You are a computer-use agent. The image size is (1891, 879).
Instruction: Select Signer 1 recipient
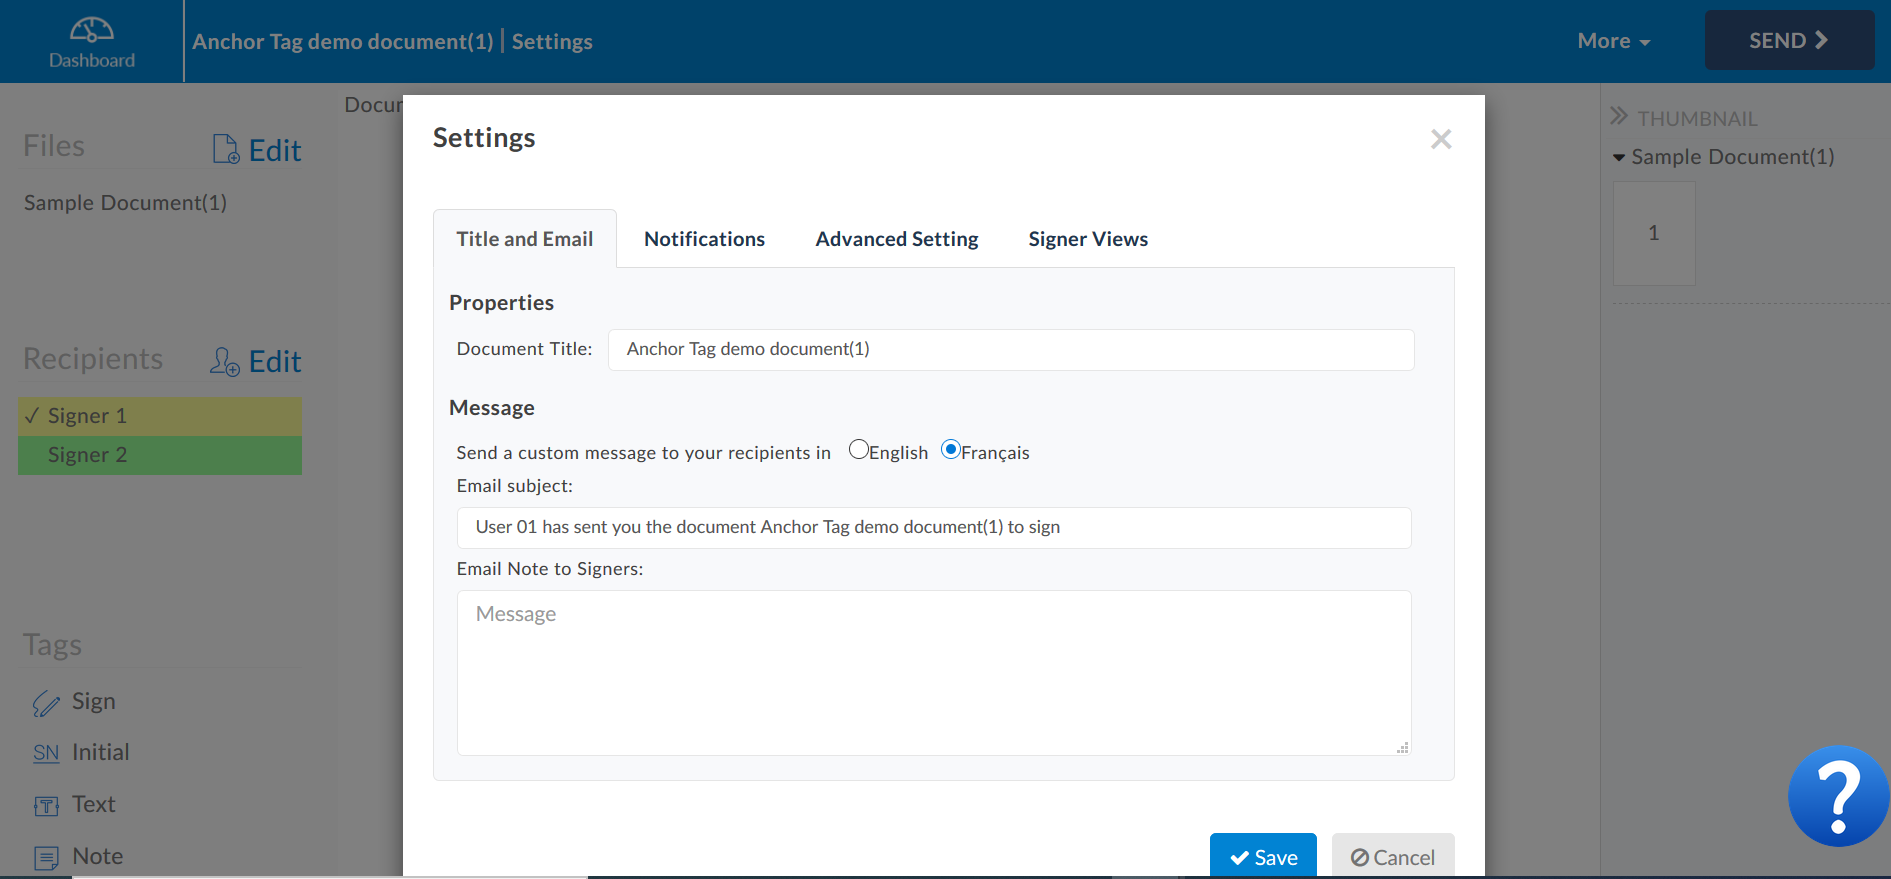[160, 416]
